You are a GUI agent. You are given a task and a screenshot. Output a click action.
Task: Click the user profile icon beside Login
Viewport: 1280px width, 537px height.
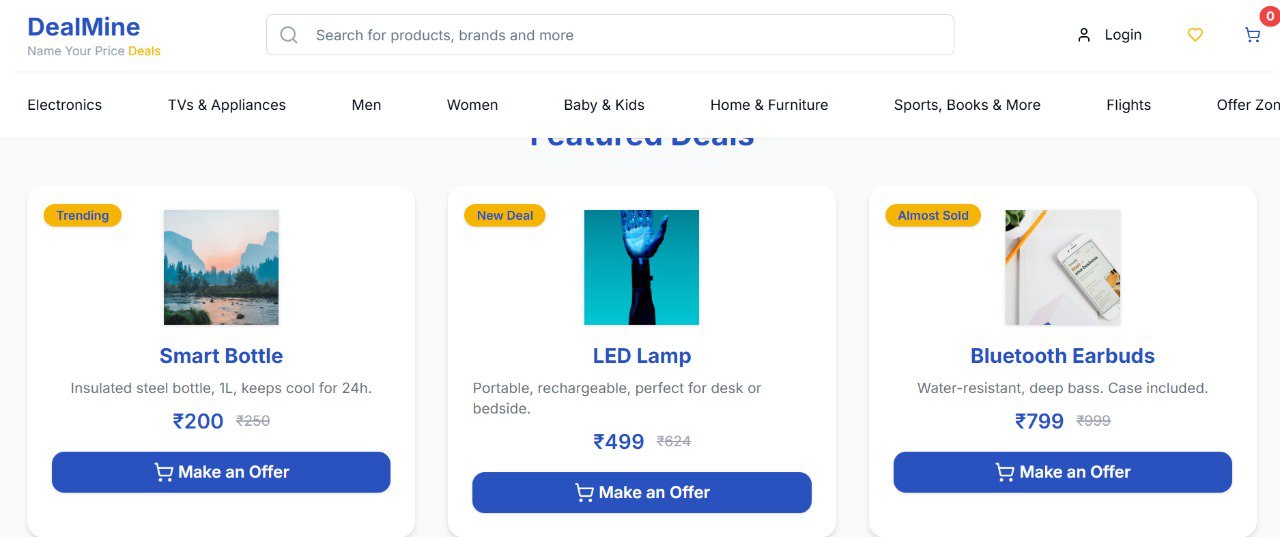tap(1084, 35)
